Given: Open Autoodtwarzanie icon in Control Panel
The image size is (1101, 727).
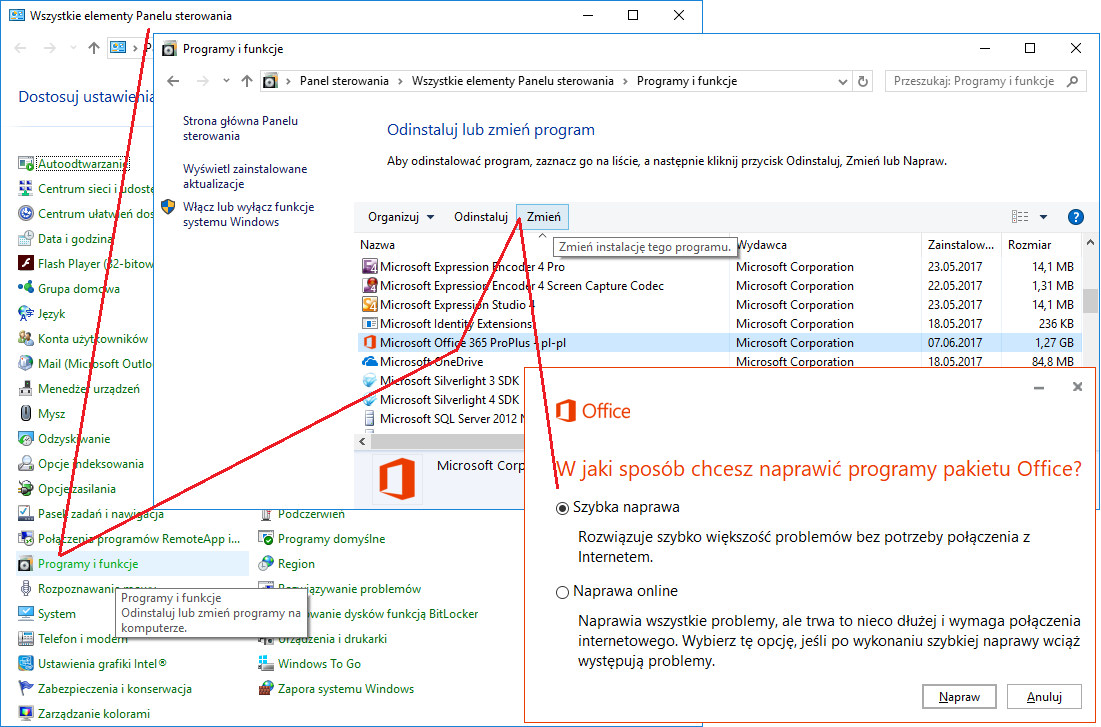Looking at the screenshot, I should (26, 164).
